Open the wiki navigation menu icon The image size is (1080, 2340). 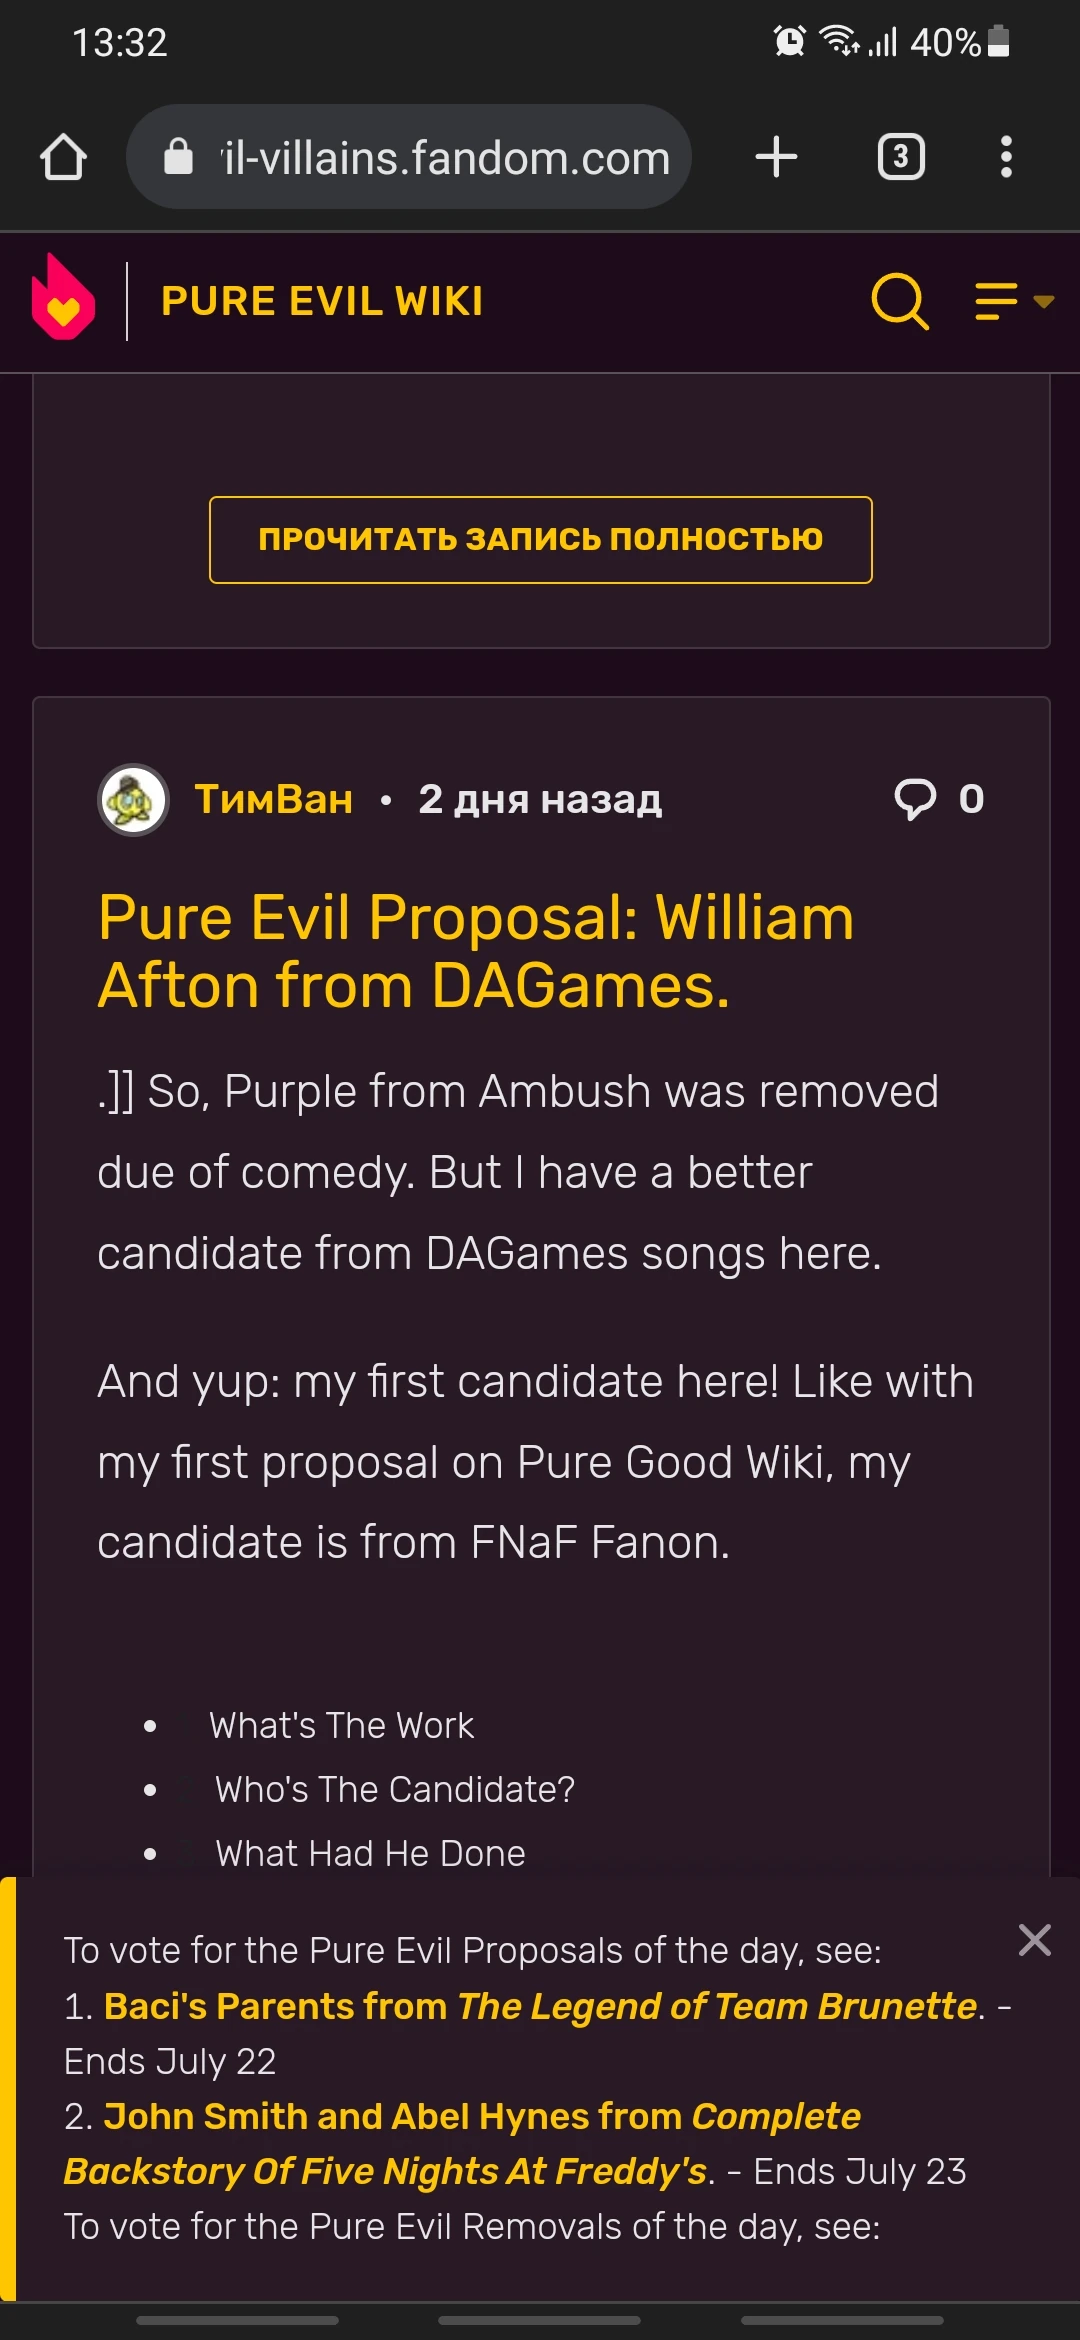[993, 301]
